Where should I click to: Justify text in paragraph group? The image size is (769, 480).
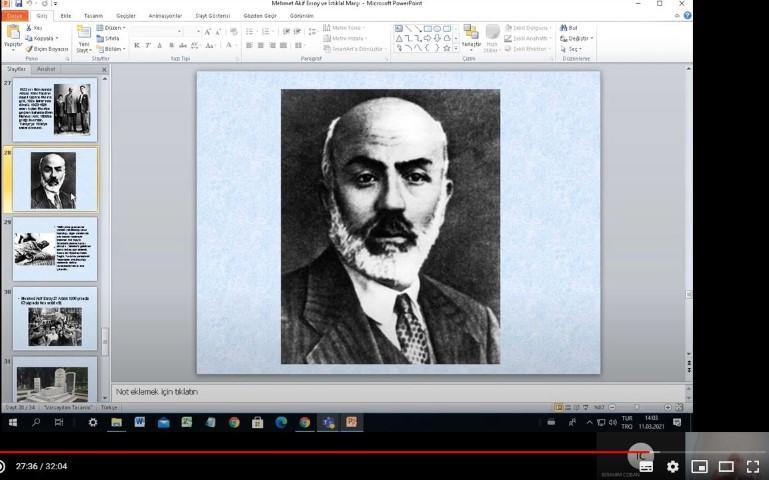point(283,45)
